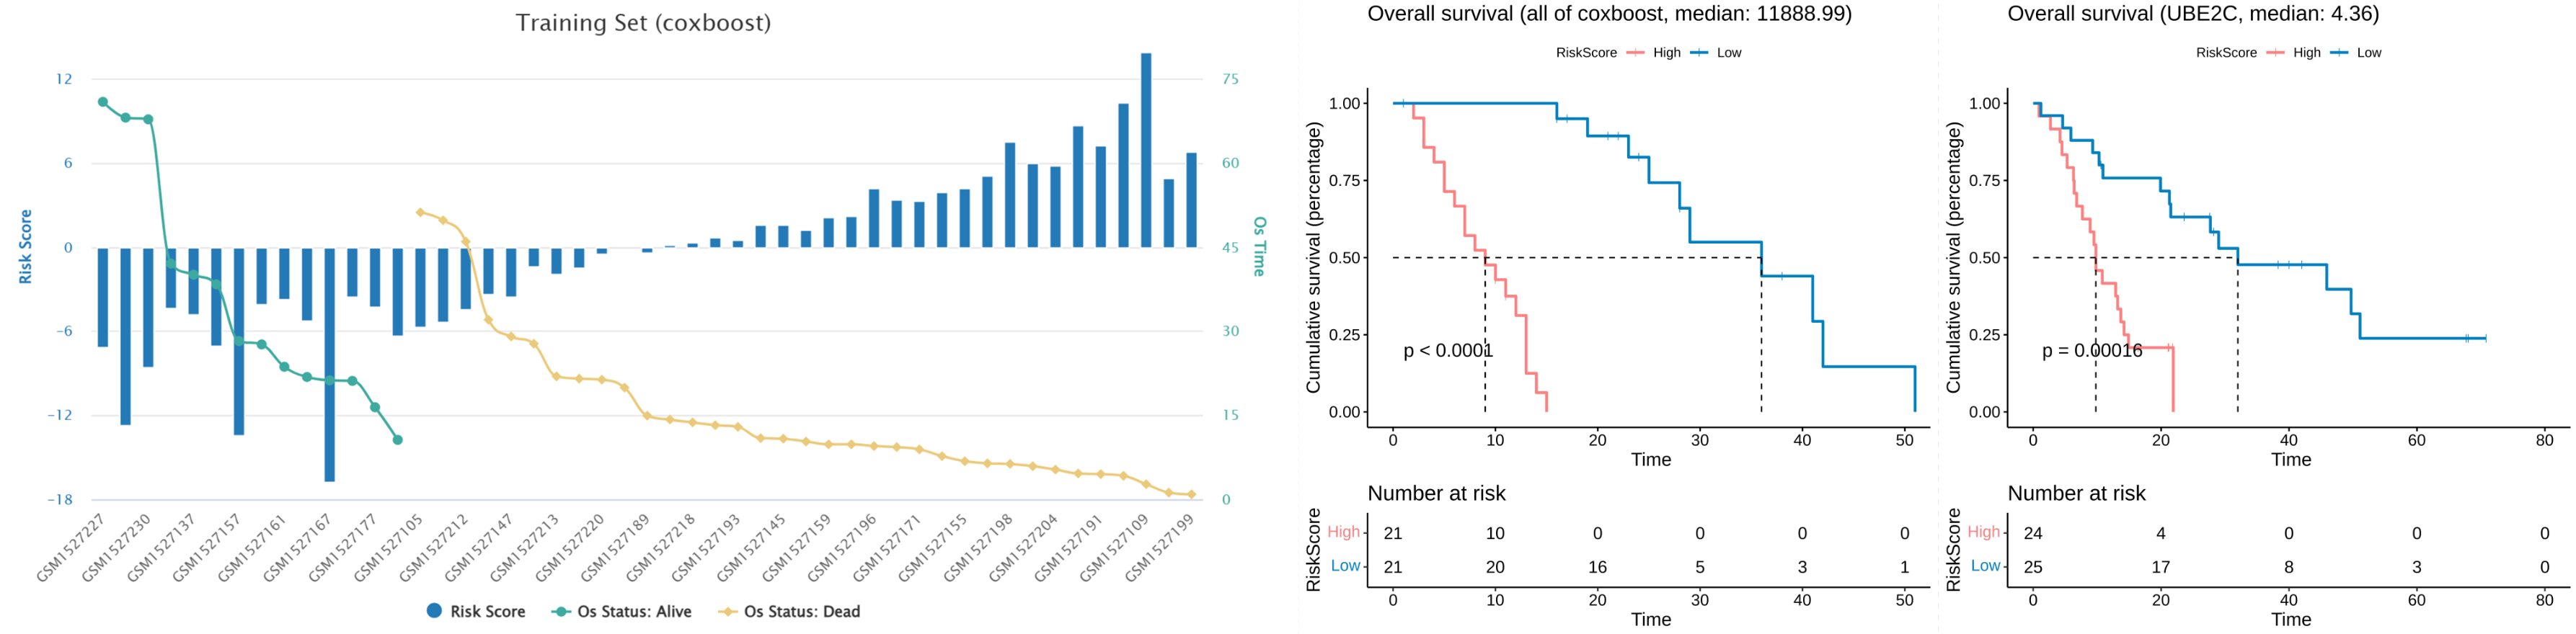Viewport: 2576px width, 634px height.
Task: Click the p < 0.0001 annotation
Action: click(1447, 351)
